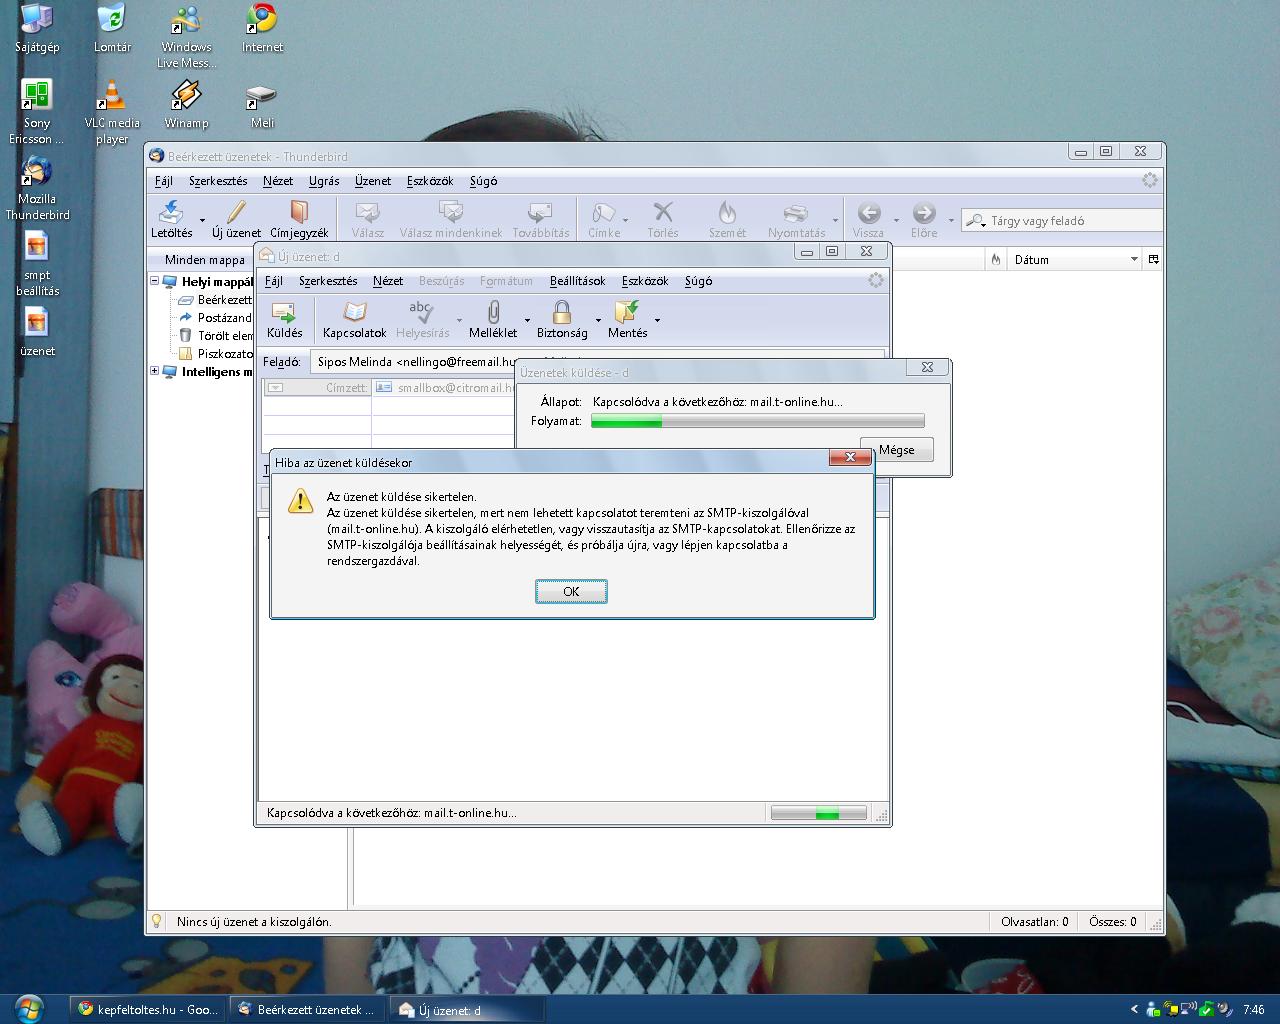This screenshot has height=1024, width=1280.
Task: Click the Nyomtatás printer icon
Action: click(796, 212)
